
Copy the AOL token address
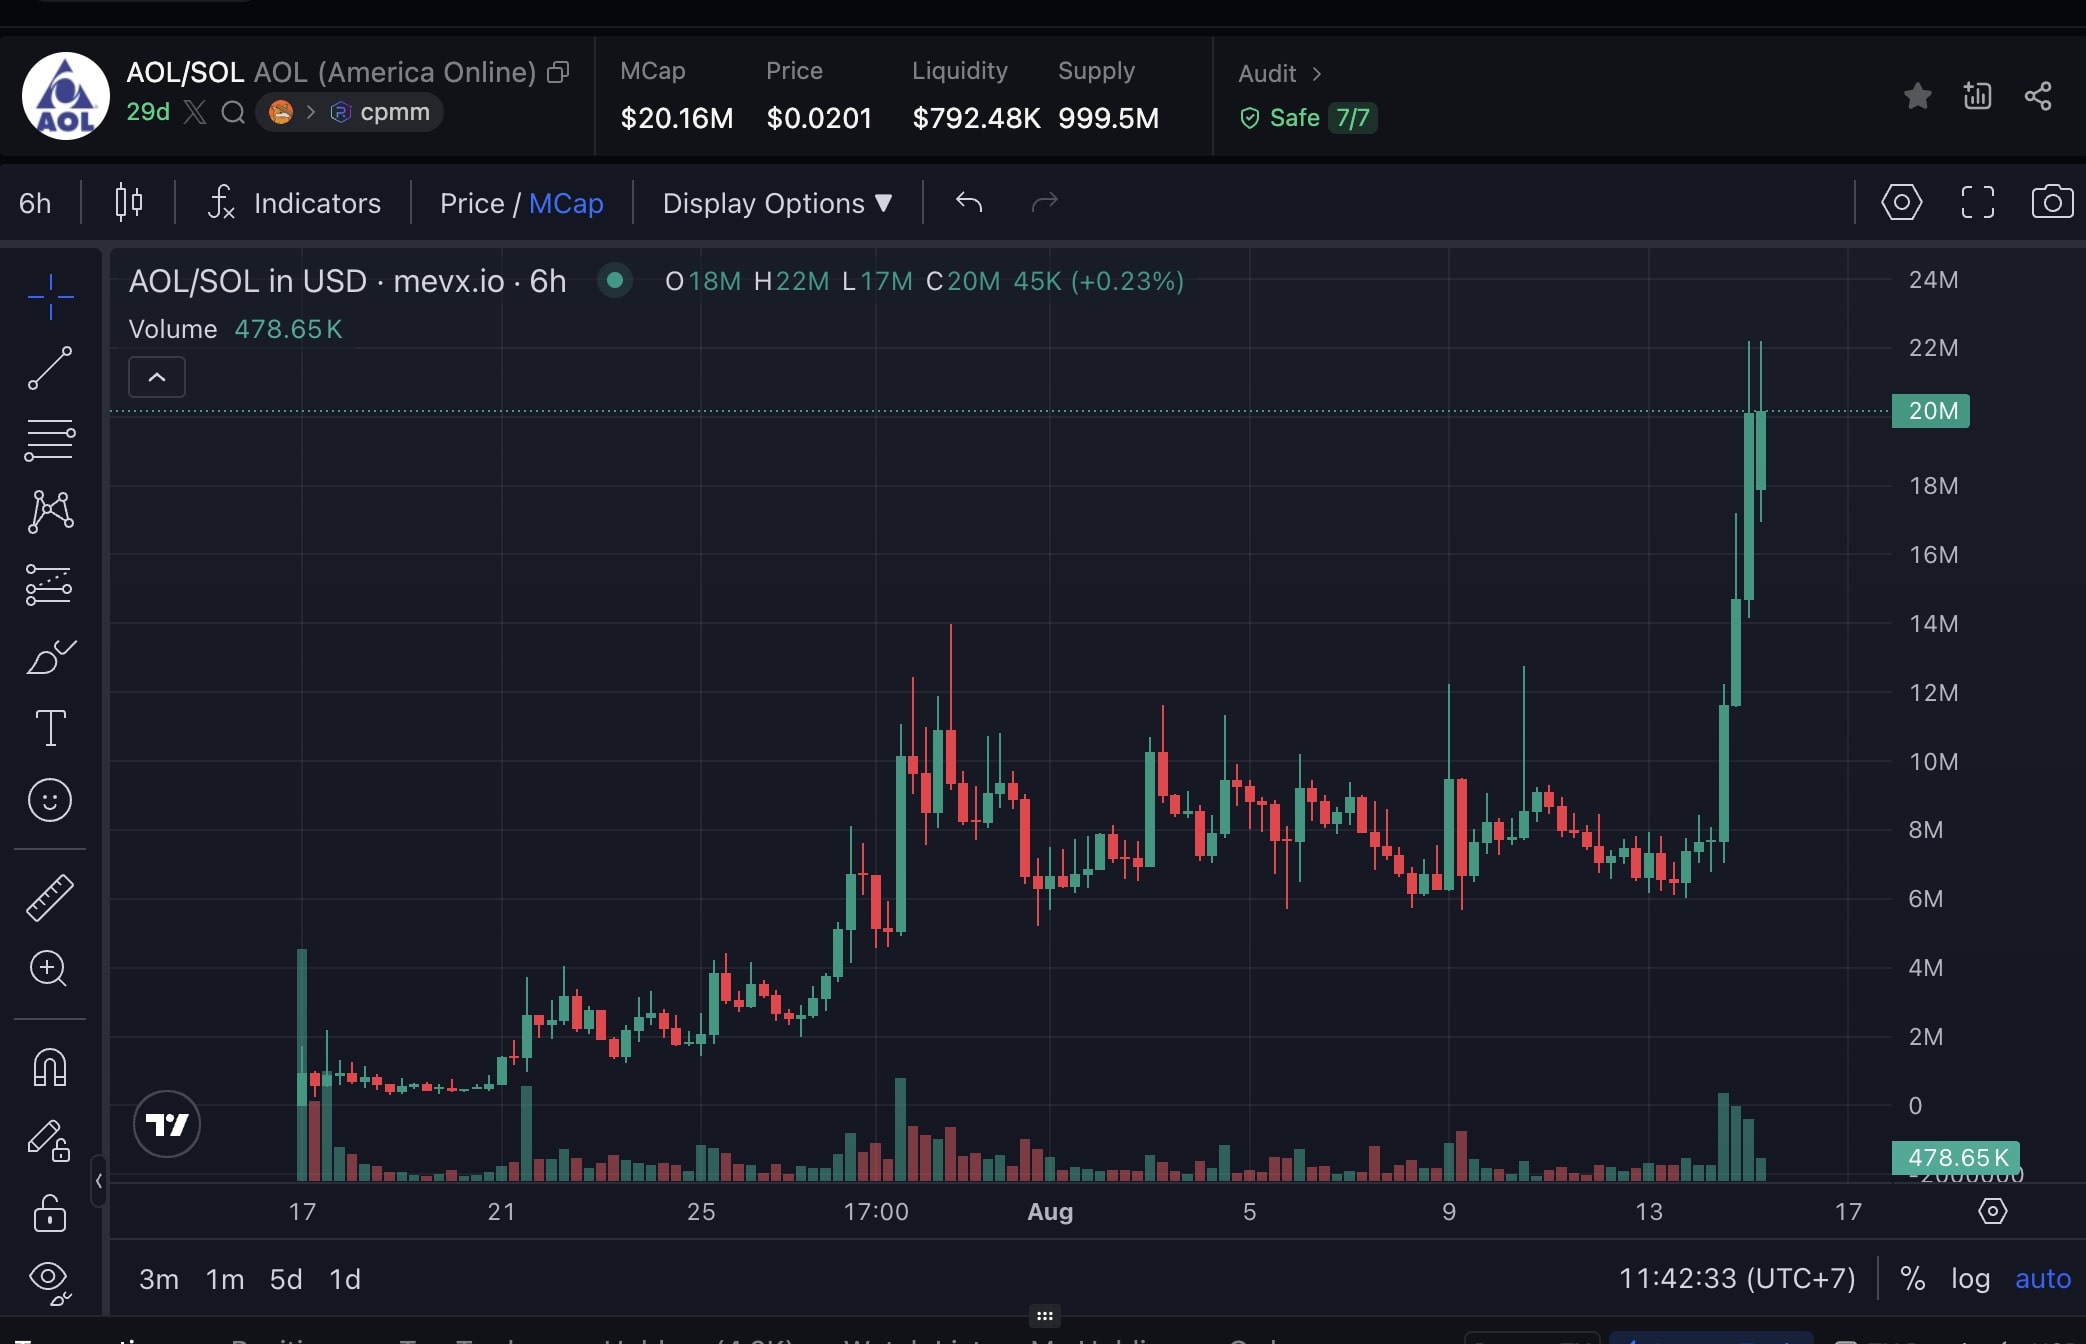[558, 72]
